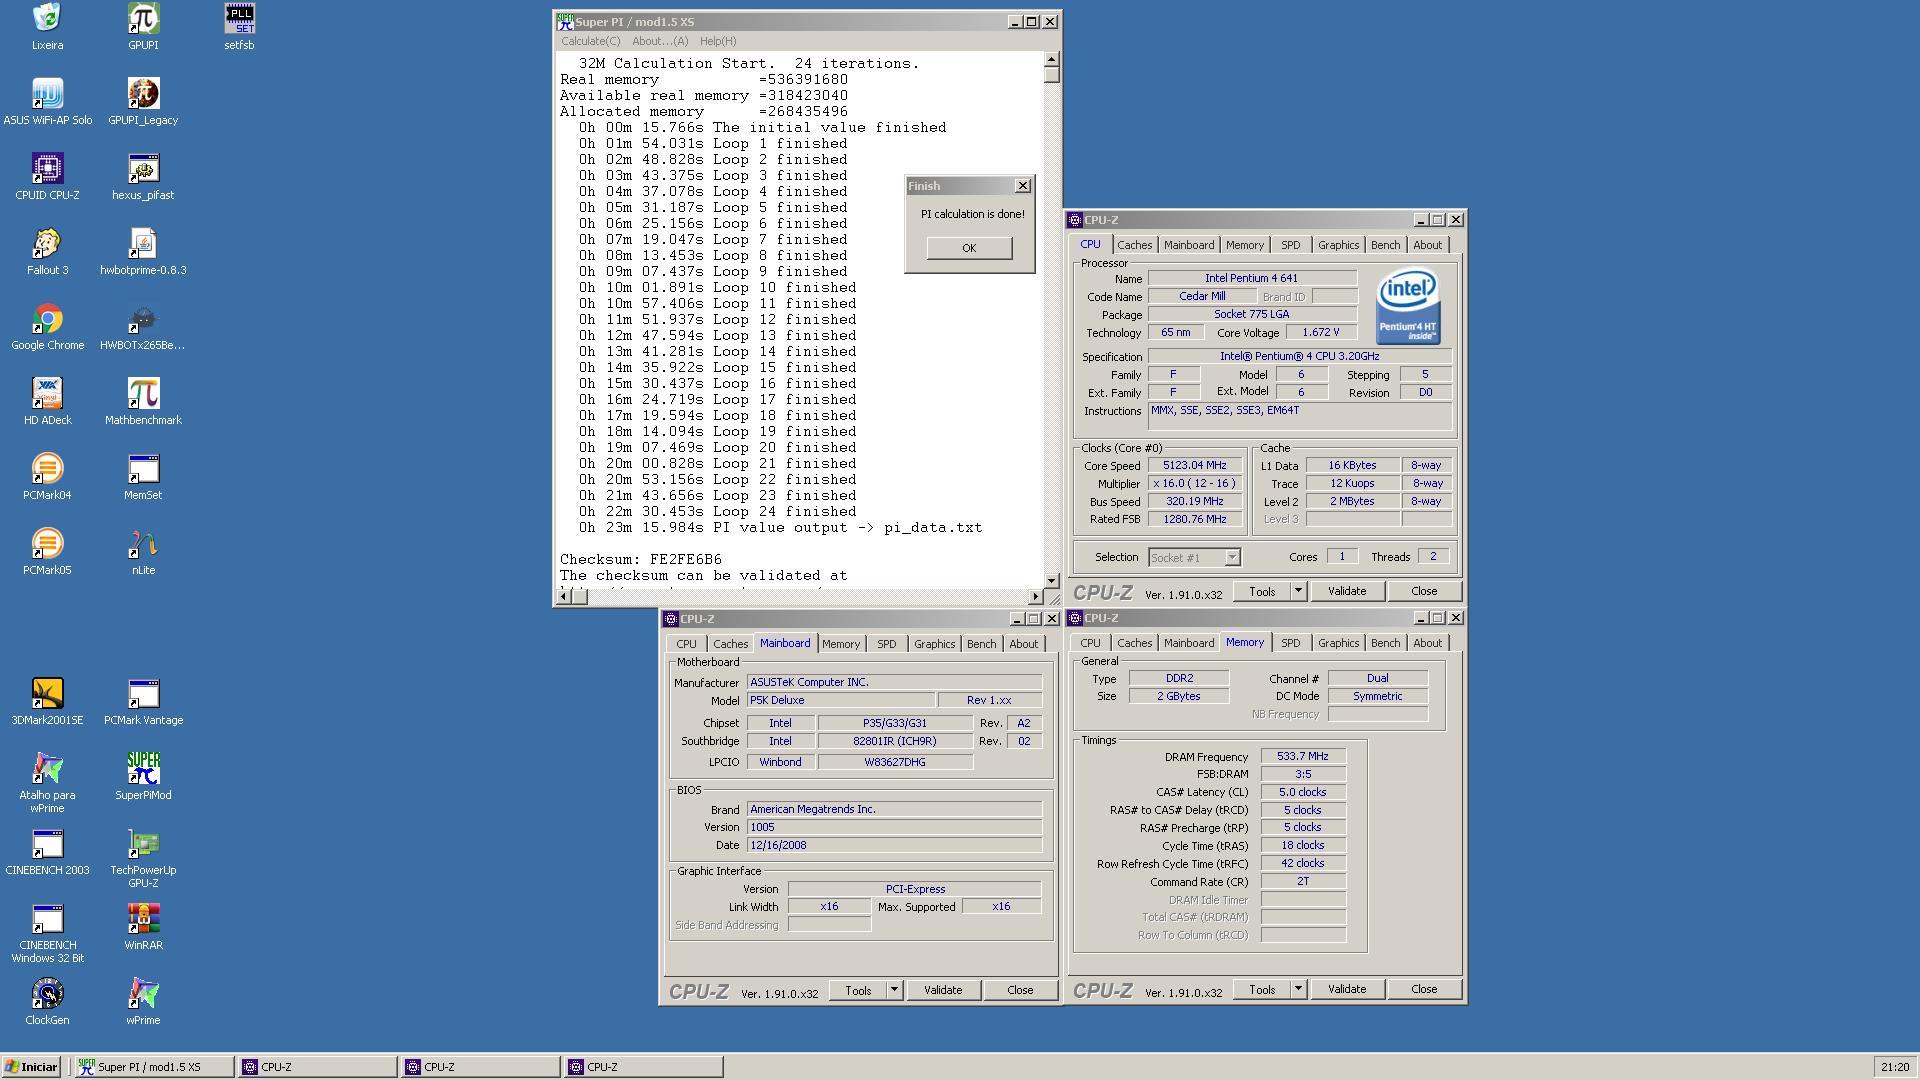Open PCMark05 desktop shortcut
The width and height of the screenshot is (1920, 1080).
coord(47,552)
